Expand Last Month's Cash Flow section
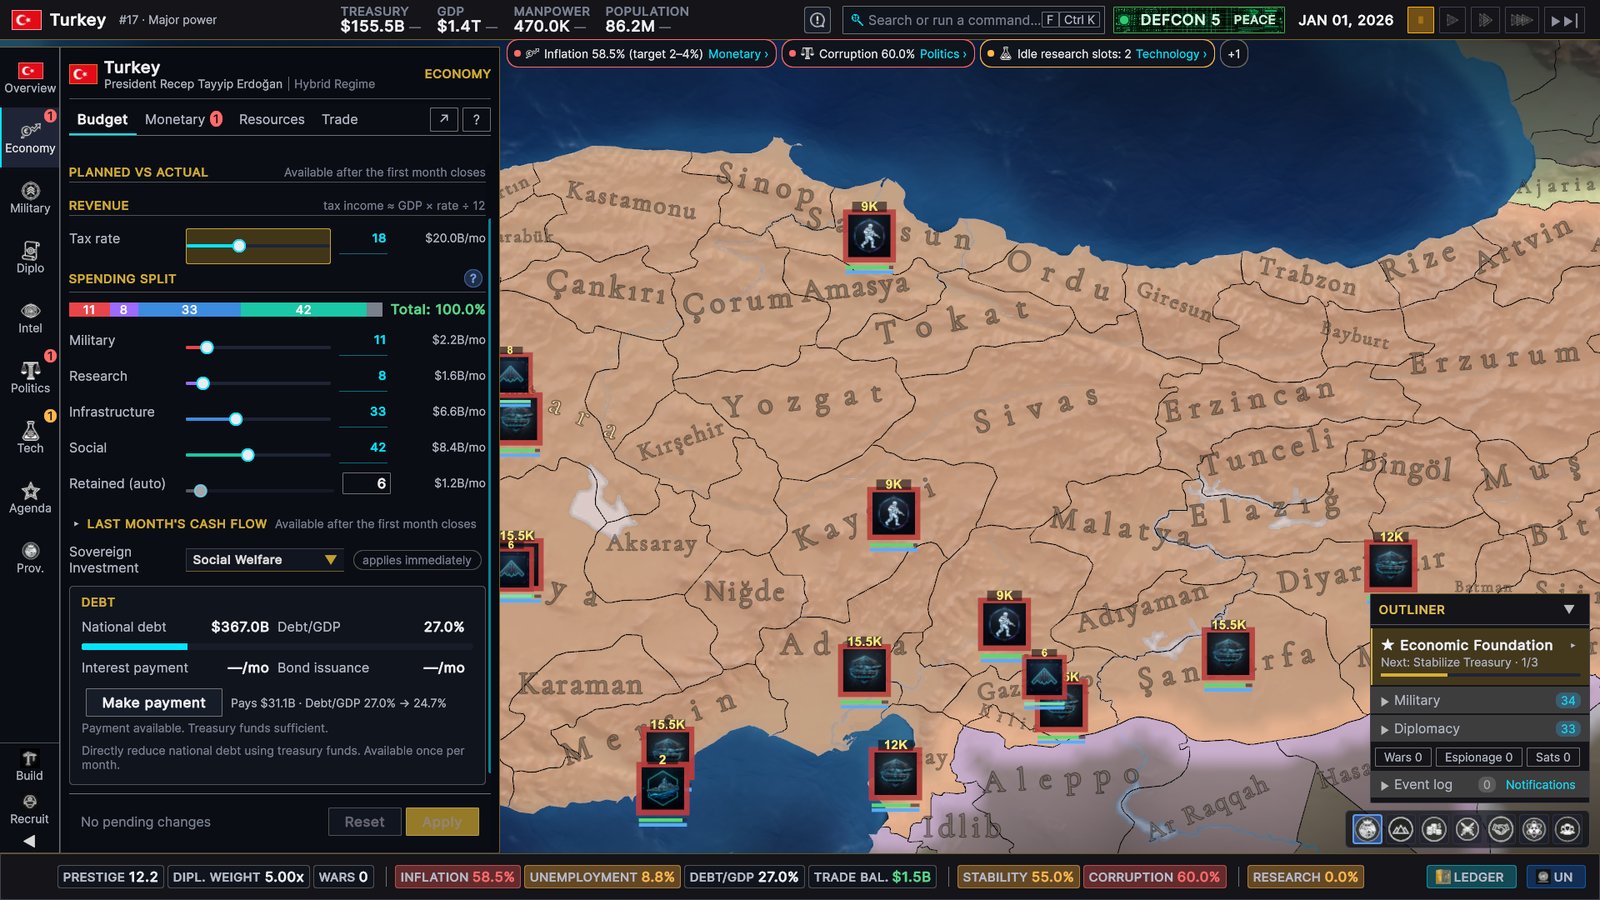Viewport: 1600px width, 900px height. (177, 524)
